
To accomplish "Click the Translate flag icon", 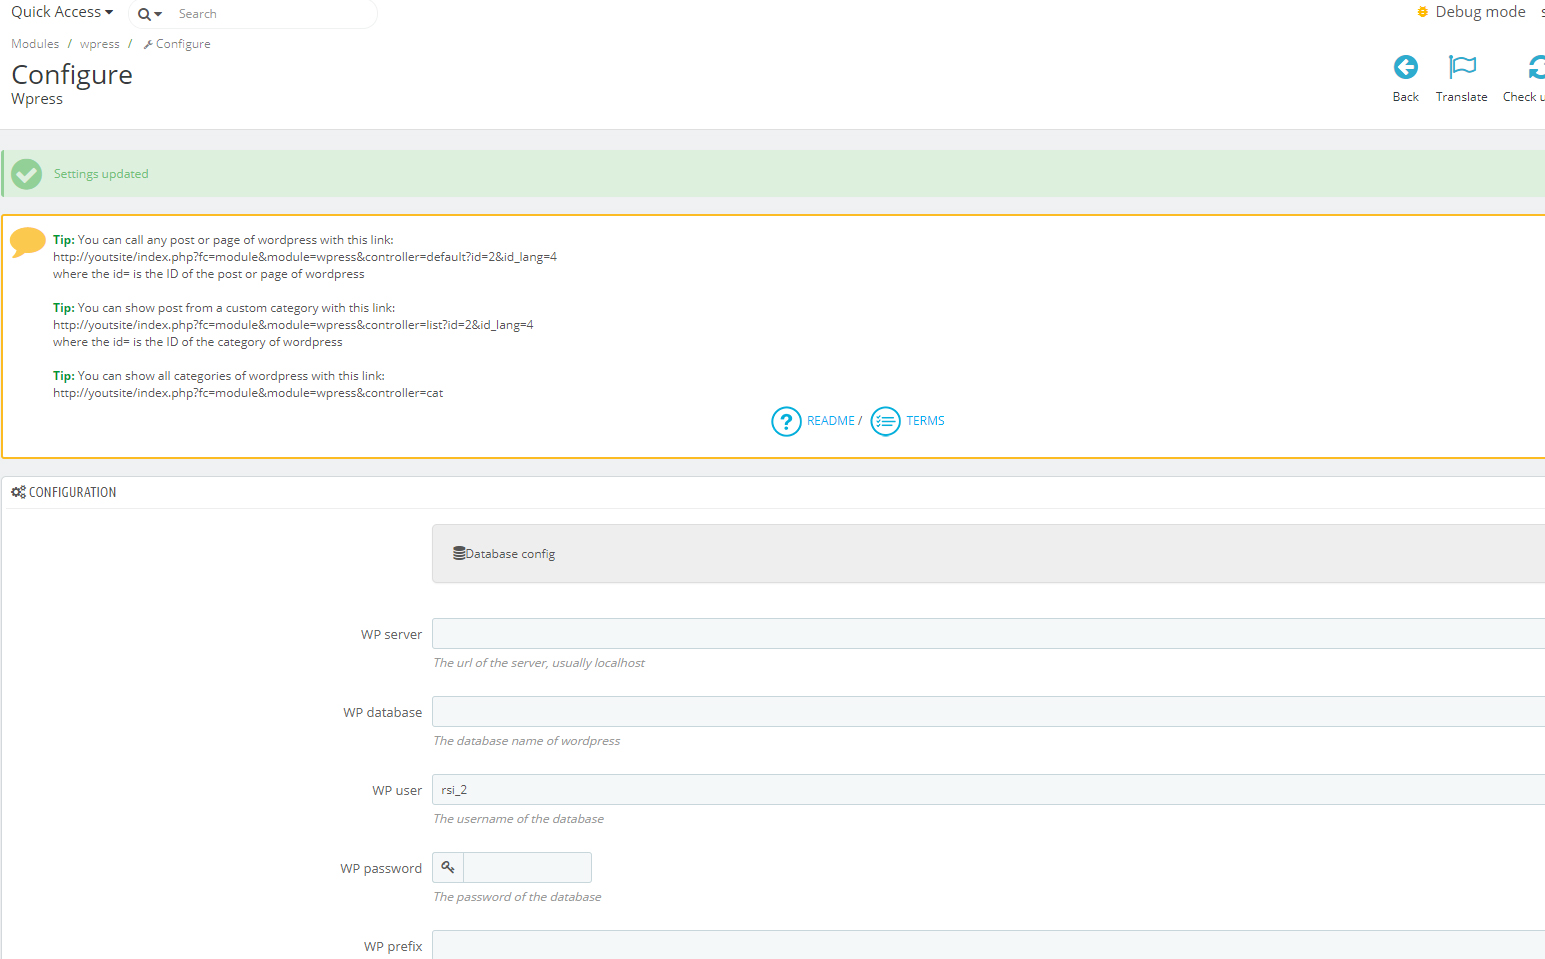I will point(1462,67).
